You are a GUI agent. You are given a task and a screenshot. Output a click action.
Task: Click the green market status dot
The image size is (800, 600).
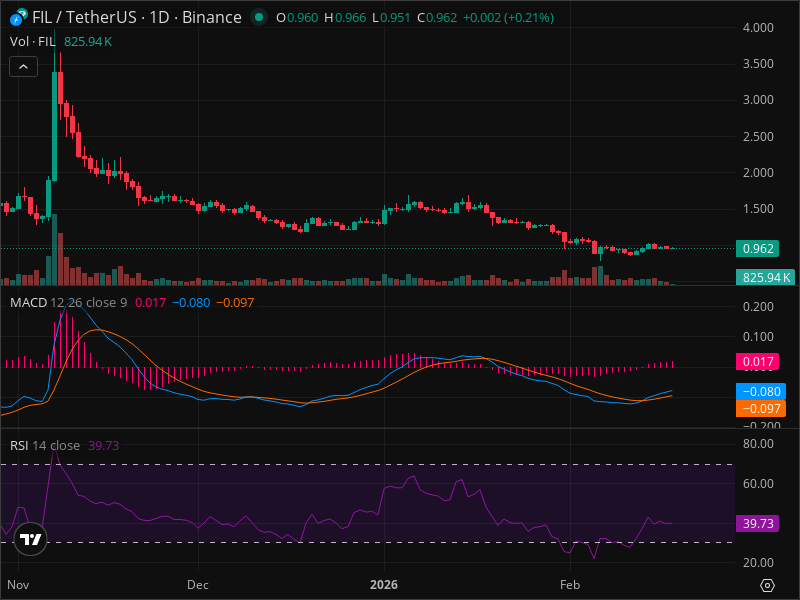pos(259,17)
